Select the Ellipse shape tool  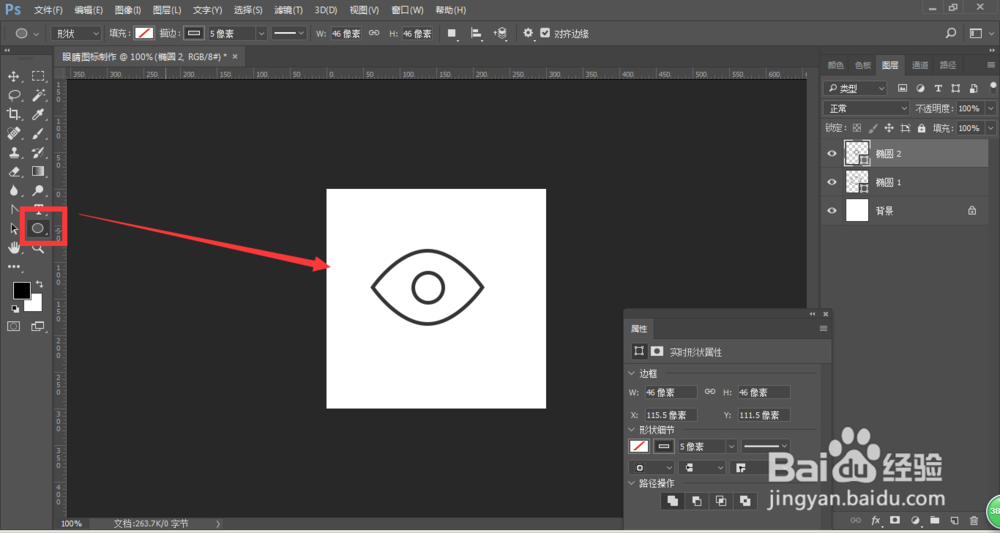tap(38, 228)
